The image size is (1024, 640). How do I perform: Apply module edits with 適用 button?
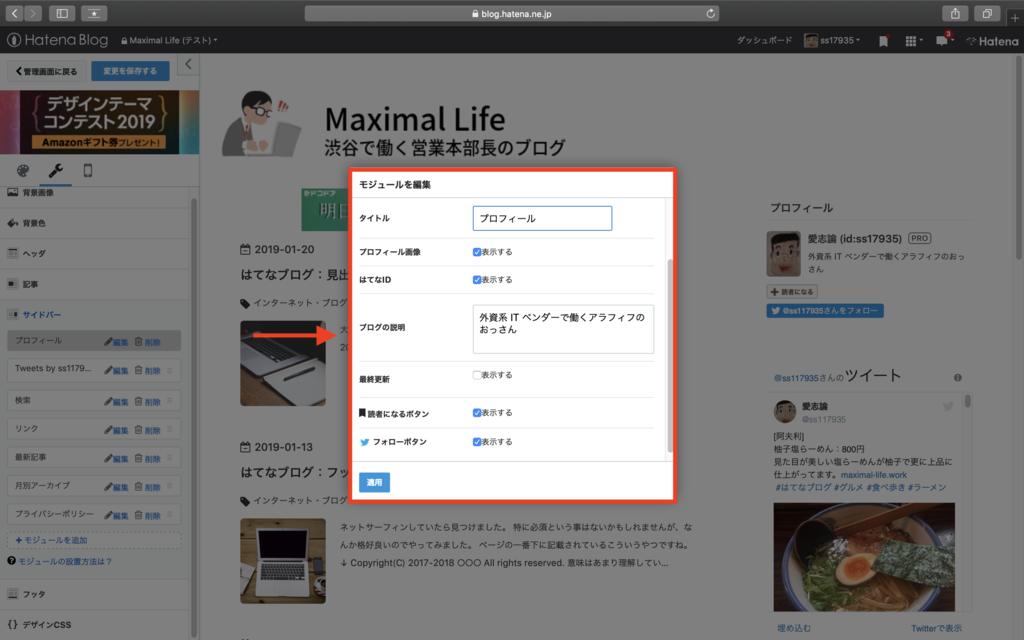point(374,483)
